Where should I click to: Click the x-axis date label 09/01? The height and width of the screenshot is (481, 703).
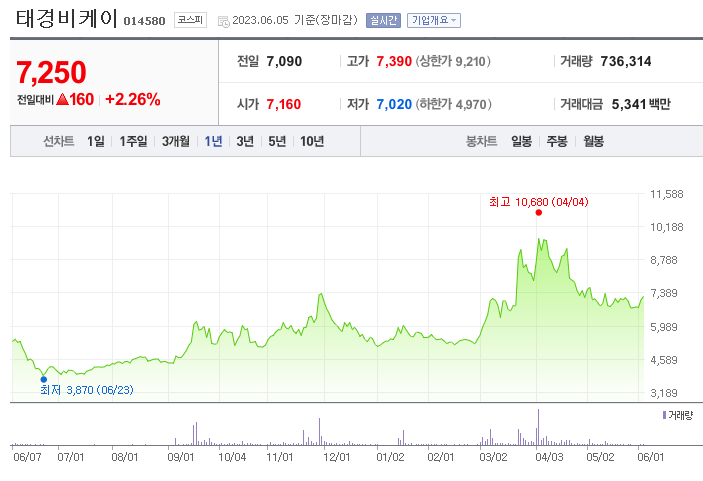click(180, 457)
